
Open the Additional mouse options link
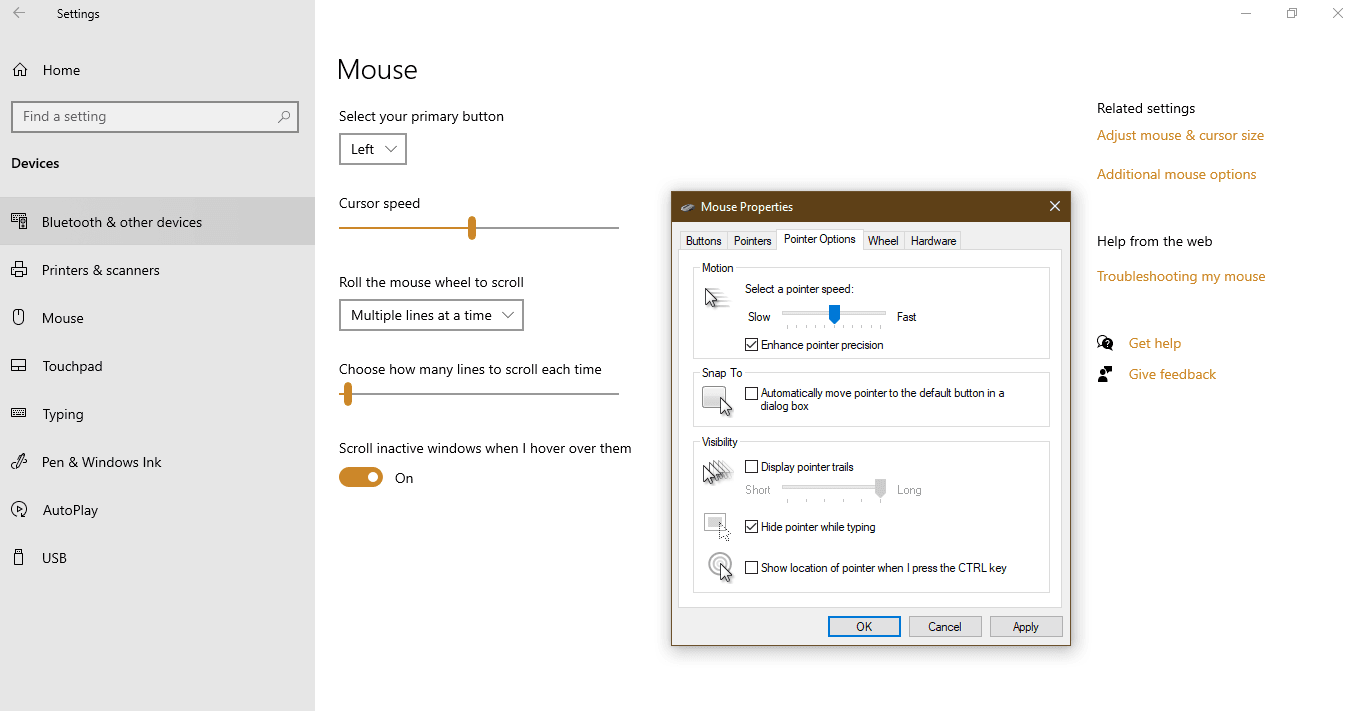pos(1176,173)
